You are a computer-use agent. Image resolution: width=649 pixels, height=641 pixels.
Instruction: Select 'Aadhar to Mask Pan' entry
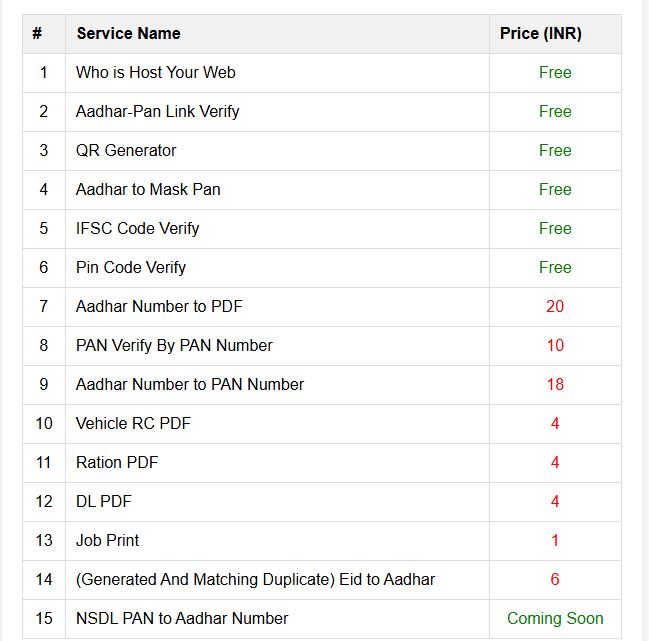click(x=148, y=189)
